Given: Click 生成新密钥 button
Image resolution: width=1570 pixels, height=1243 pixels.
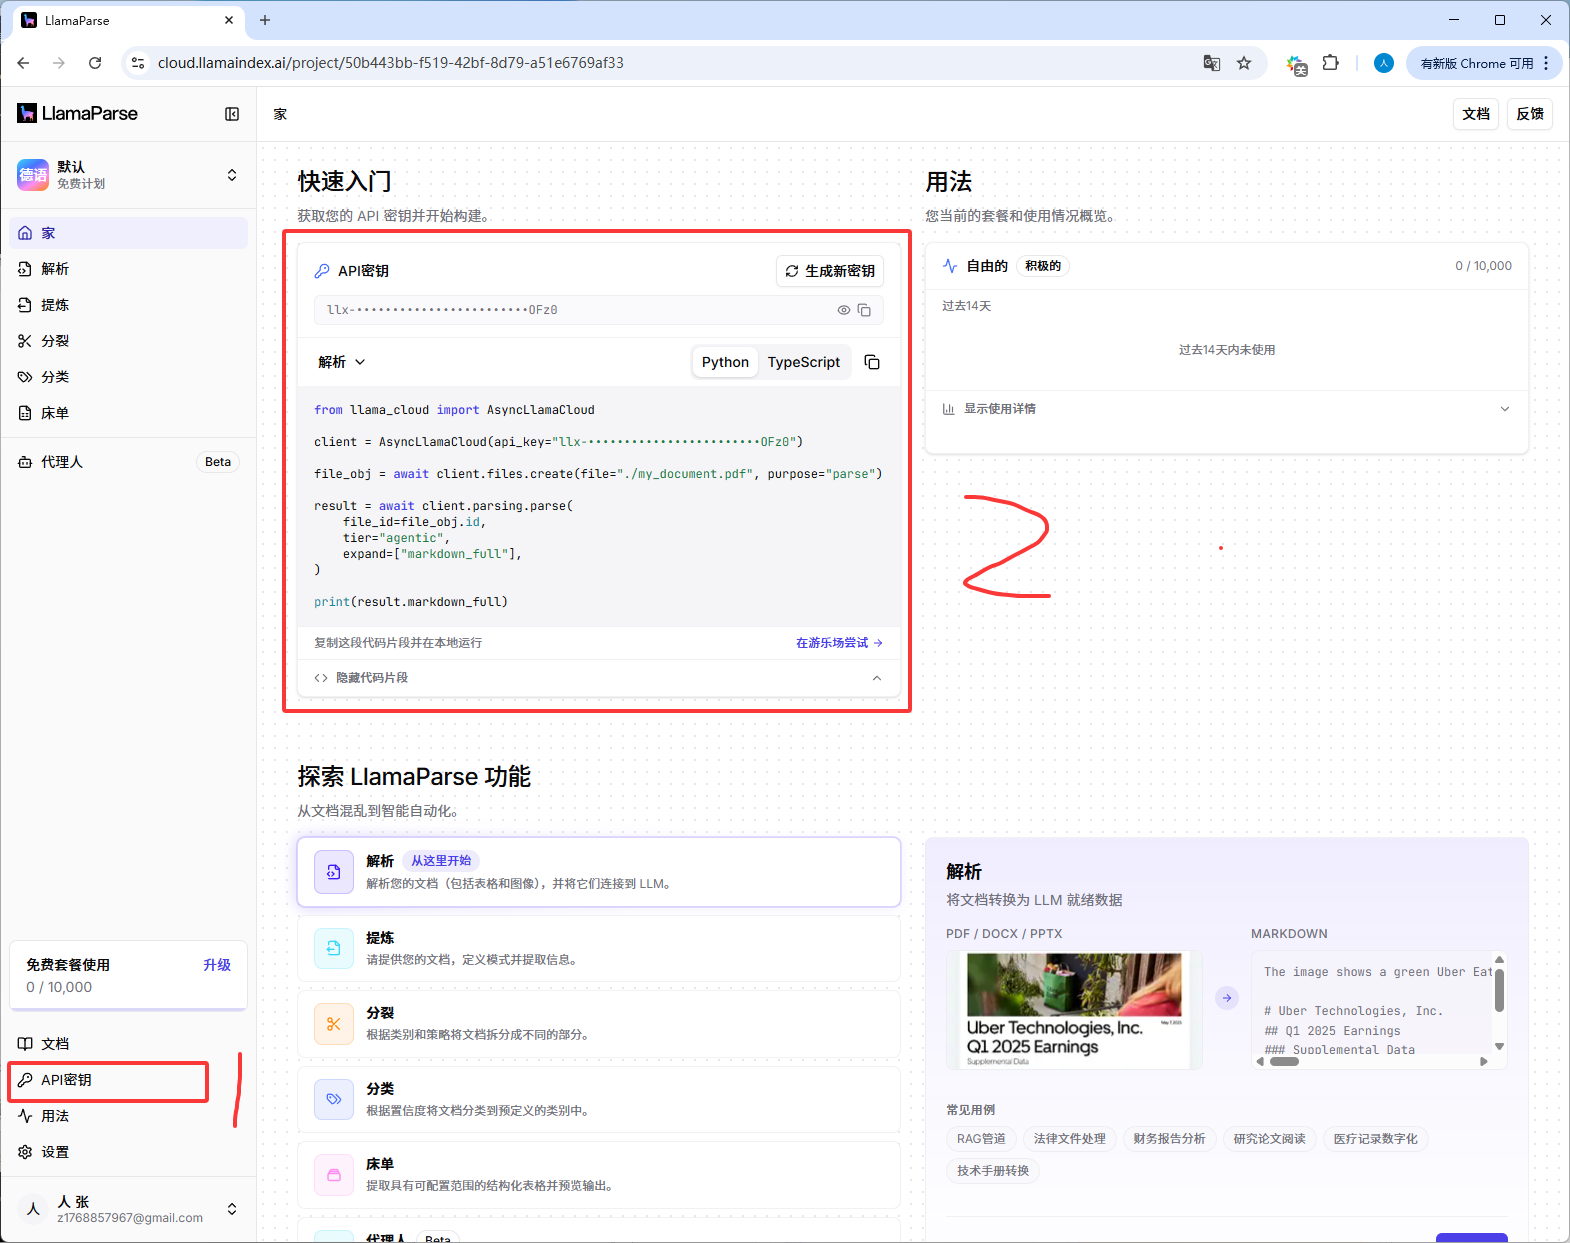Looking at the screenshot, I should point(830,271).
